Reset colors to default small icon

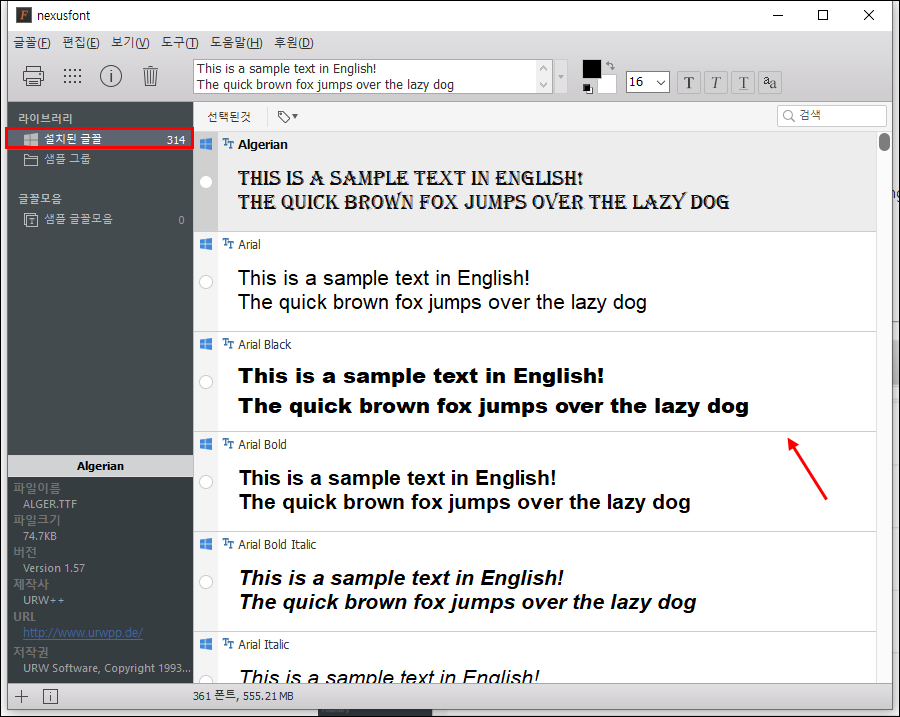[x=587, y=88]
